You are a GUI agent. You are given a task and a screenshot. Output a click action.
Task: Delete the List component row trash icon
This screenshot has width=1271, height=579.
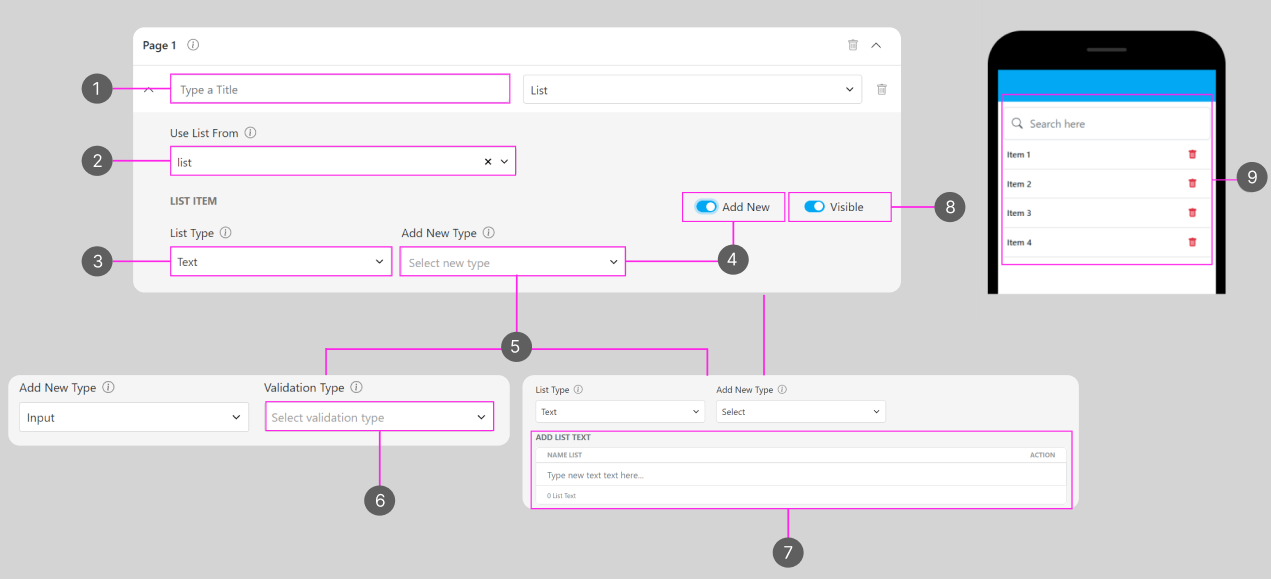coord(881,90)
